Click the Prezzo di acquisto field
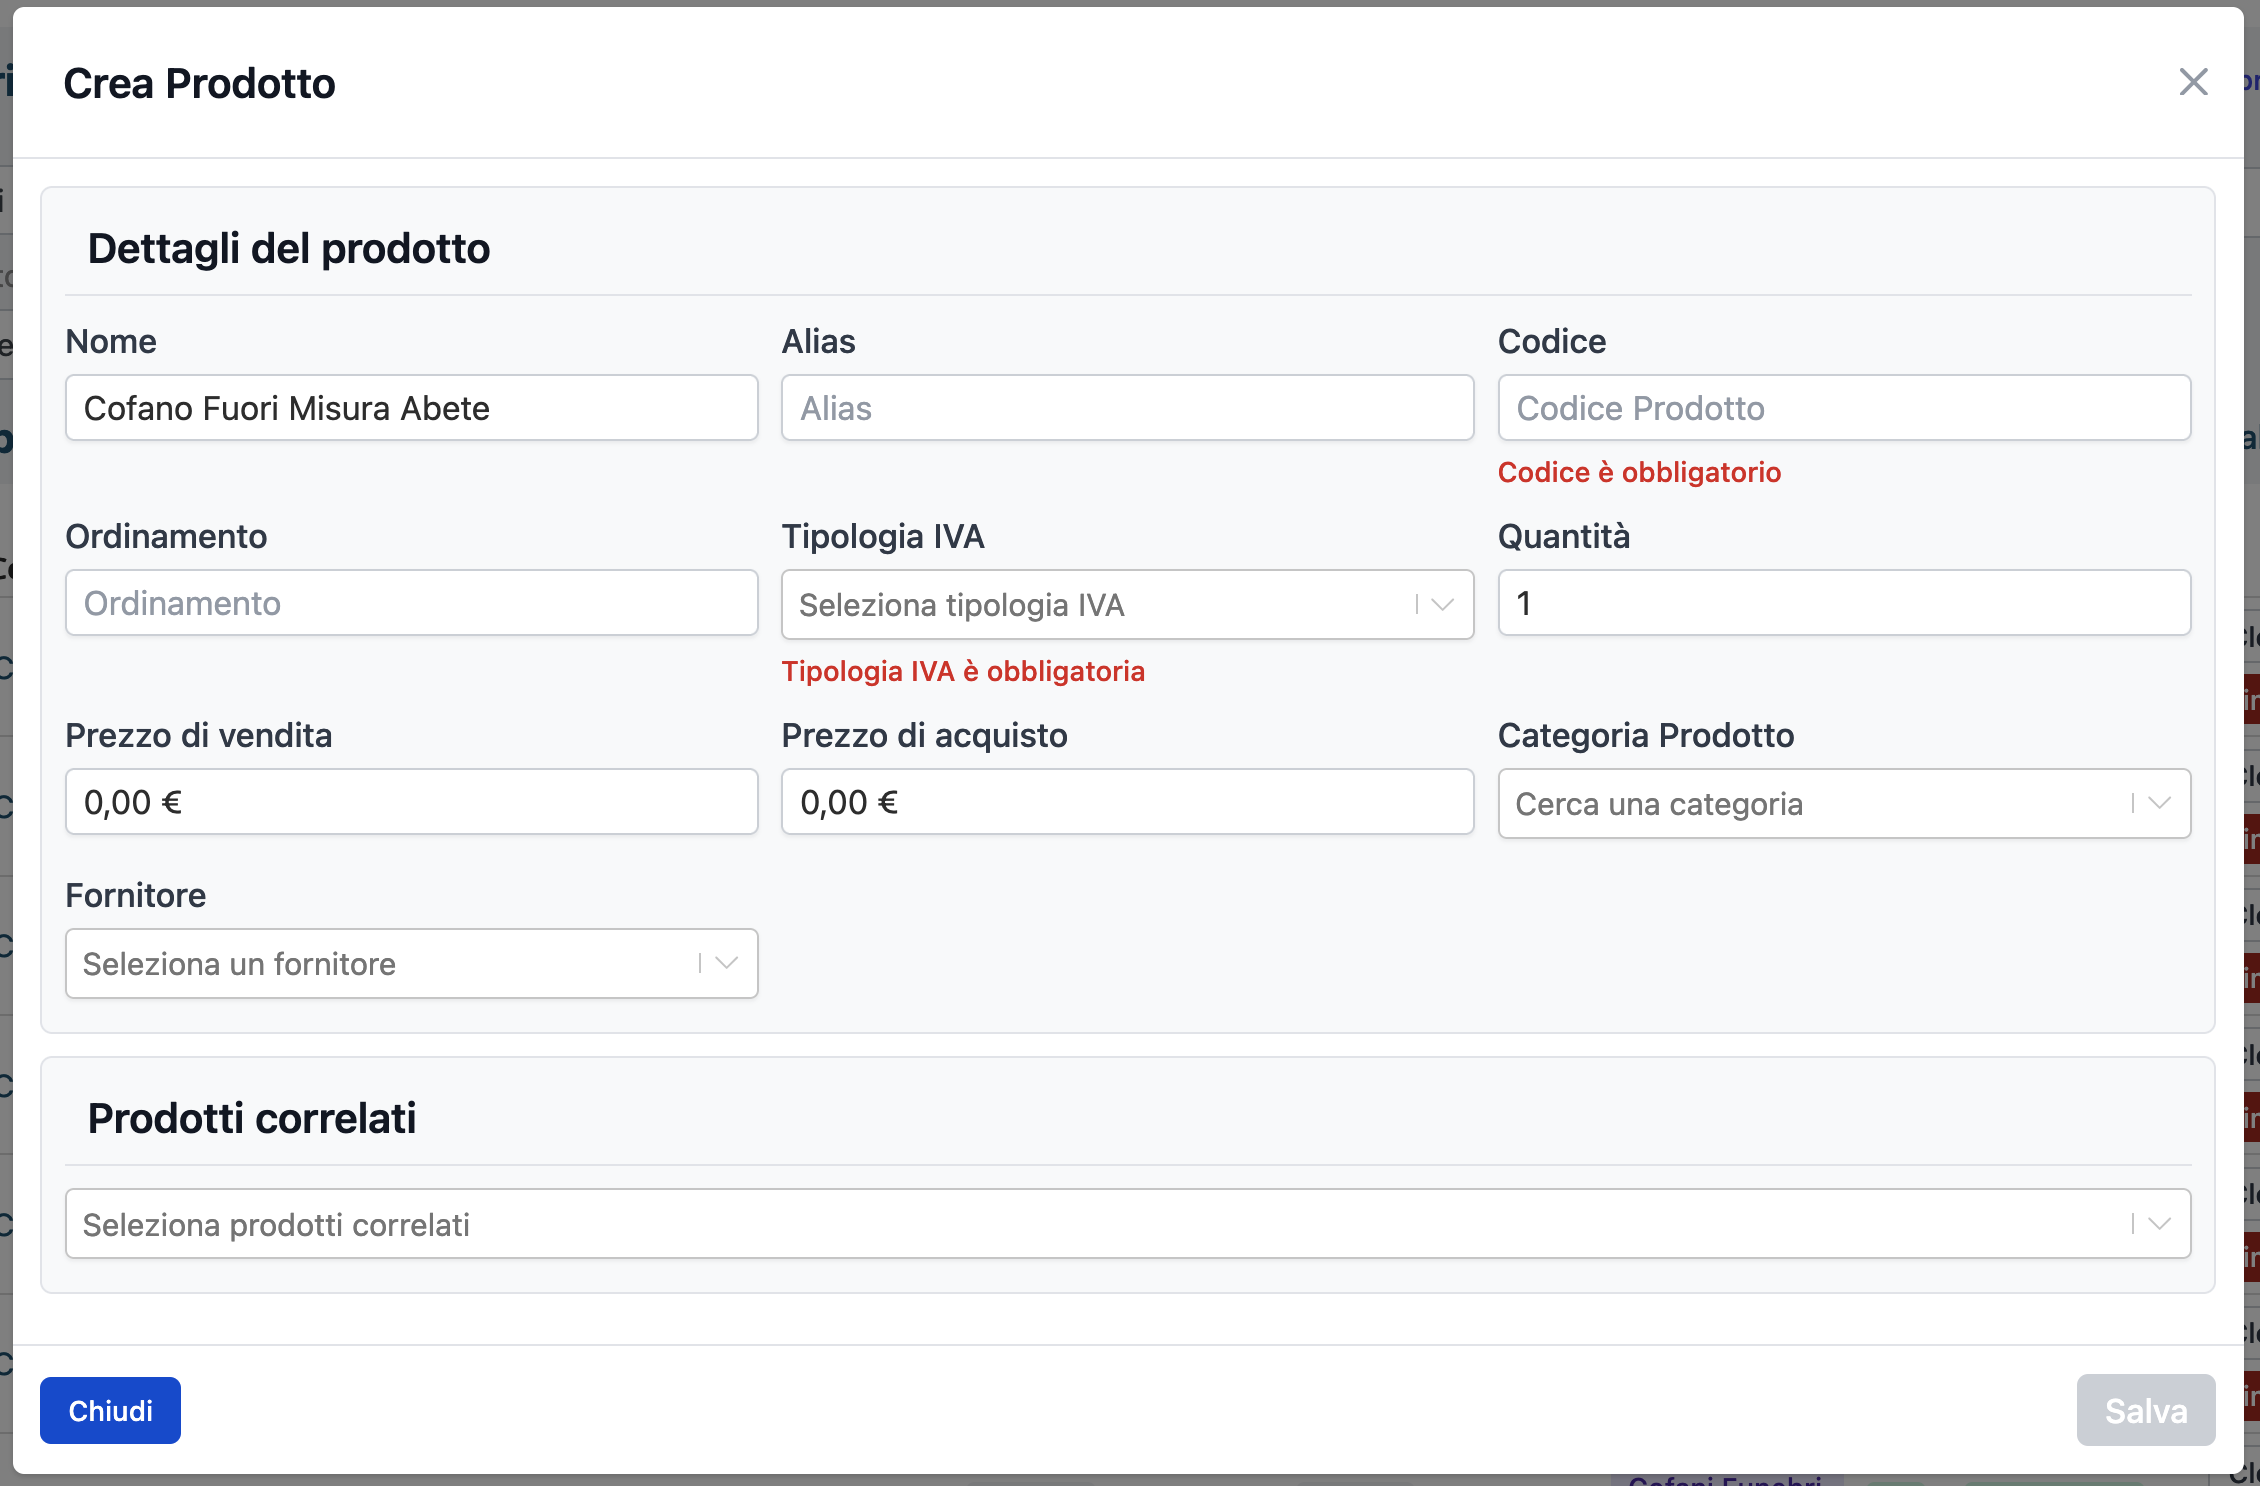This screenshot has height=1486, width=2260. (1127, 802)
